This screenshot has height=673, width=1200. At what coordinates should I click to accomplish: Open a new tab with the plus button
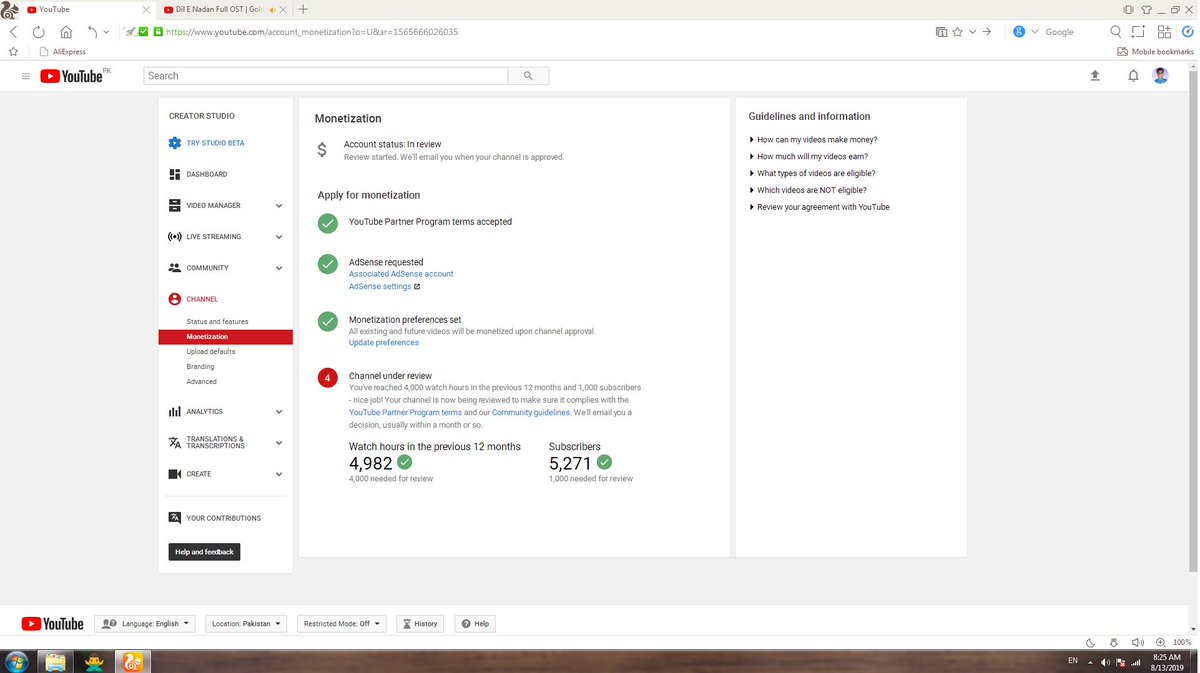click(x=303, y=9)
